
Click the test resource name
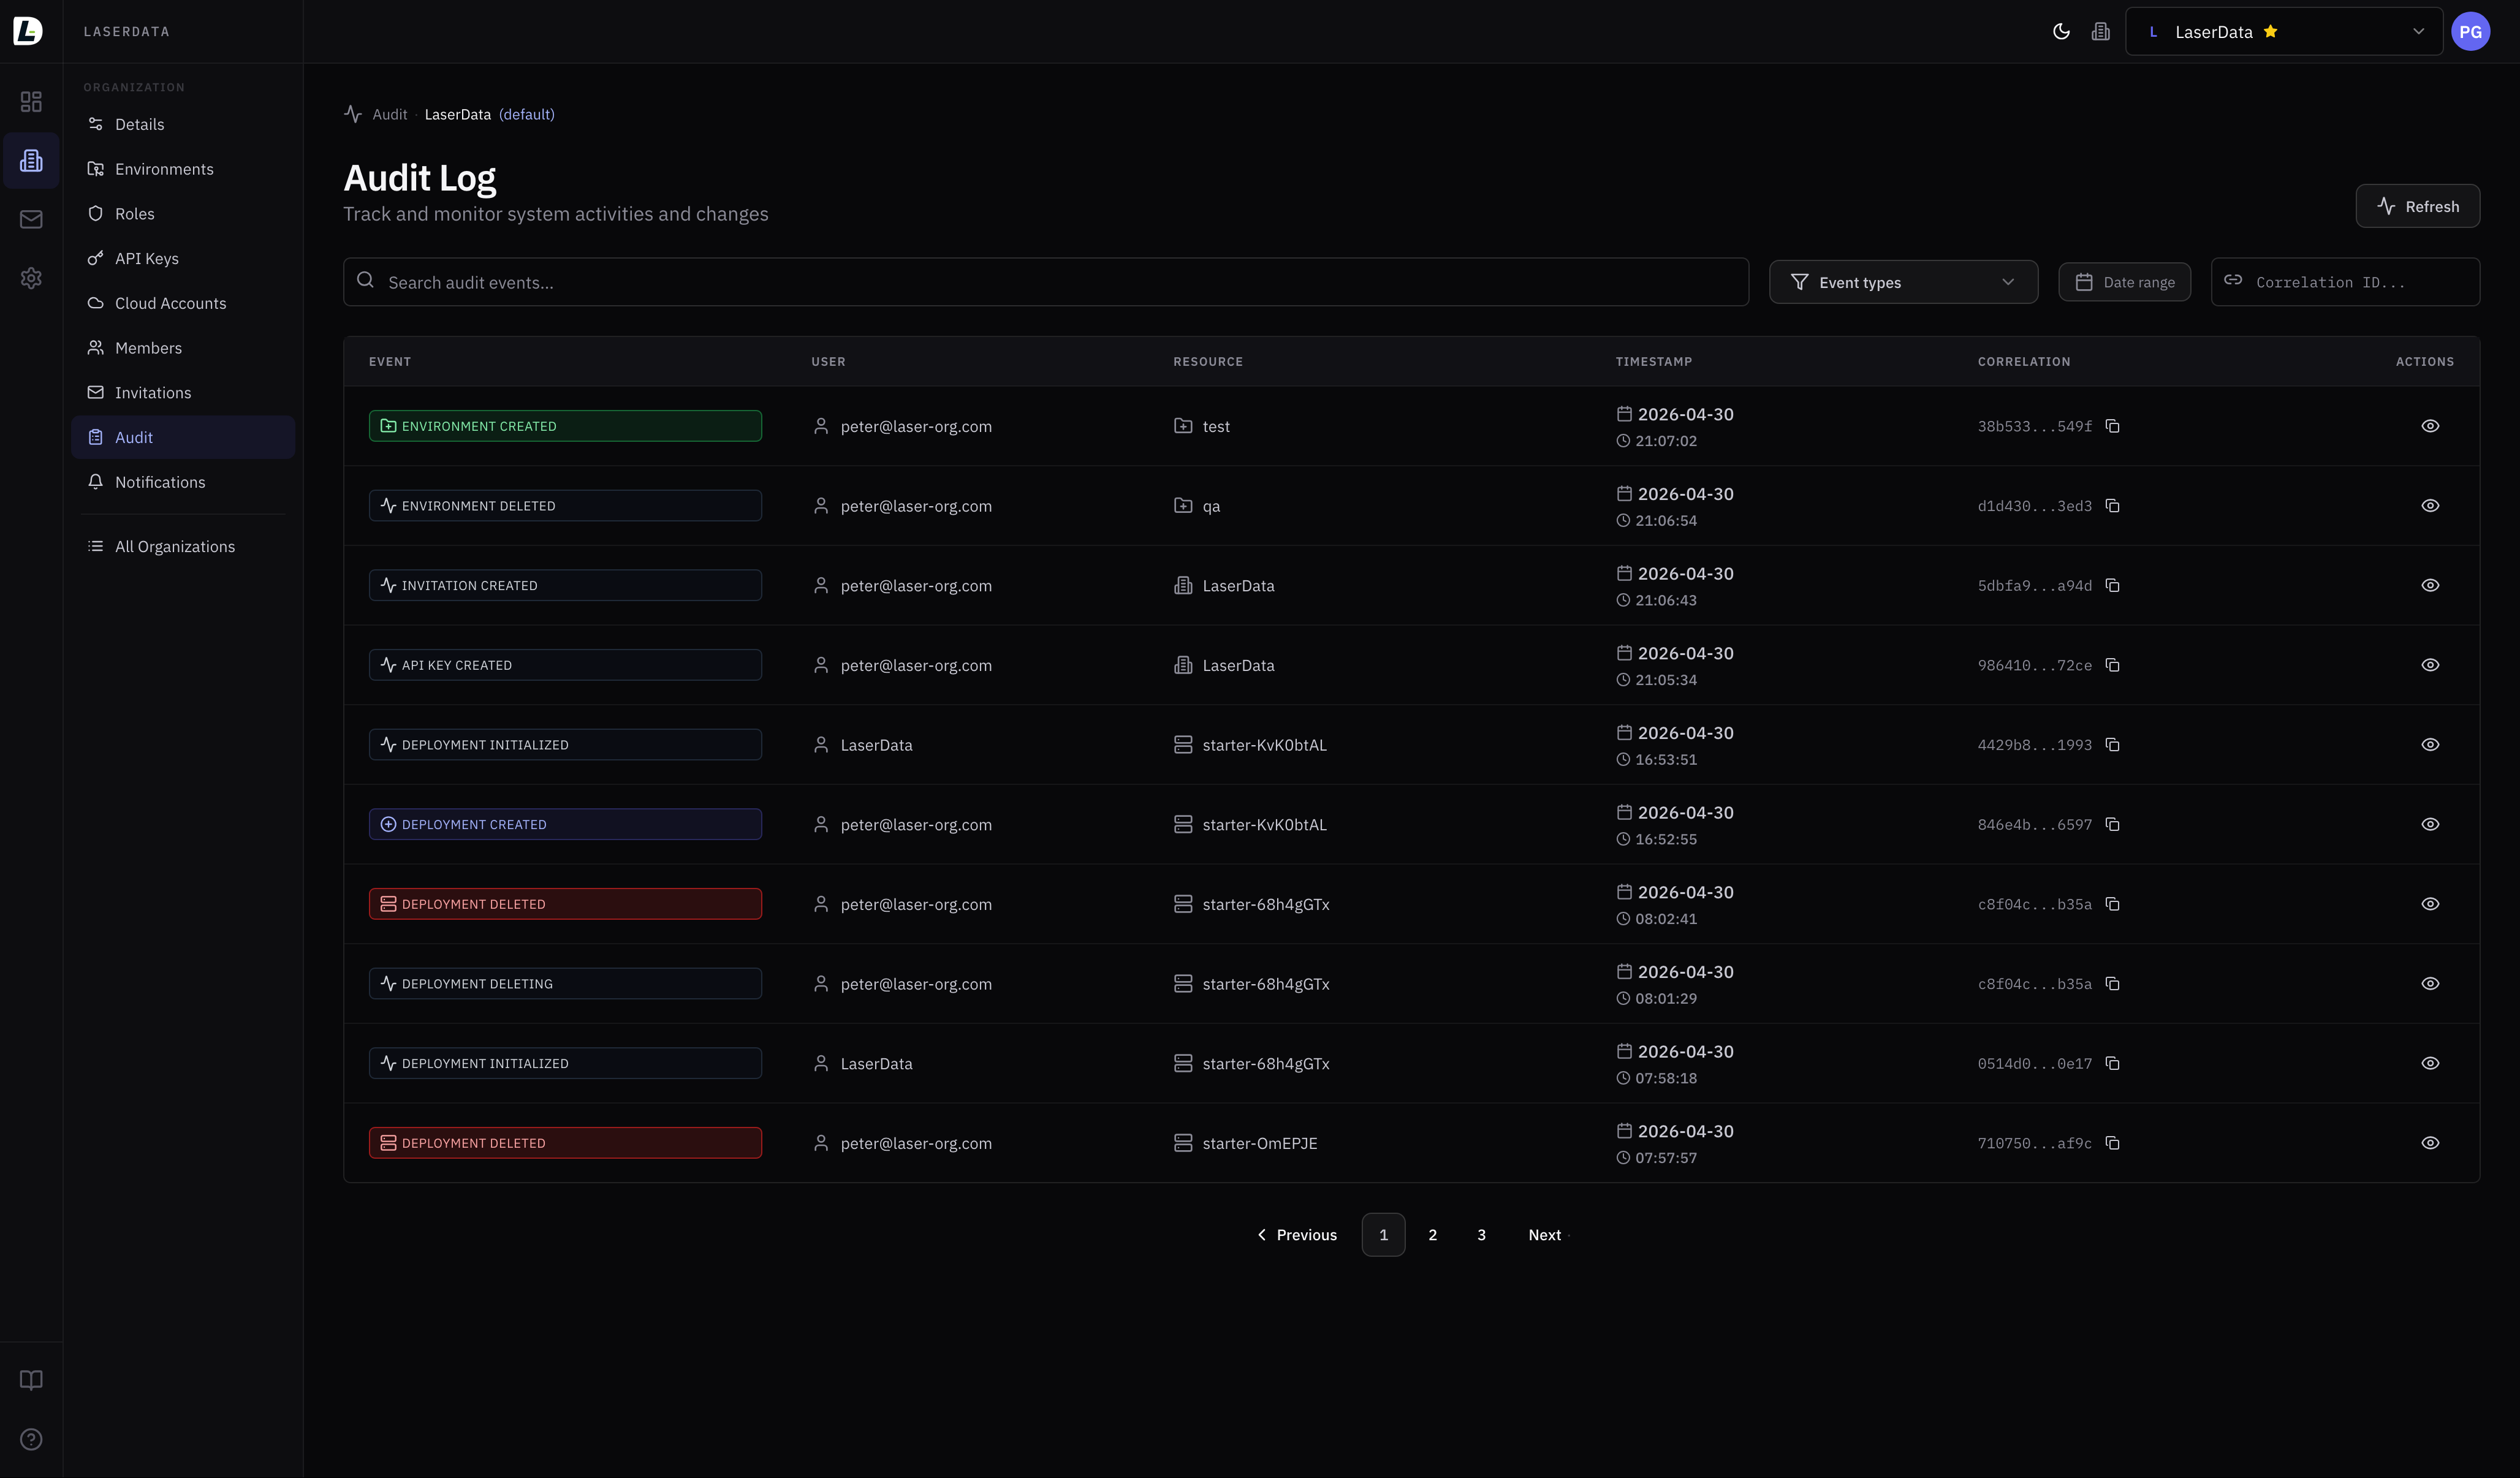[1216, 426]
